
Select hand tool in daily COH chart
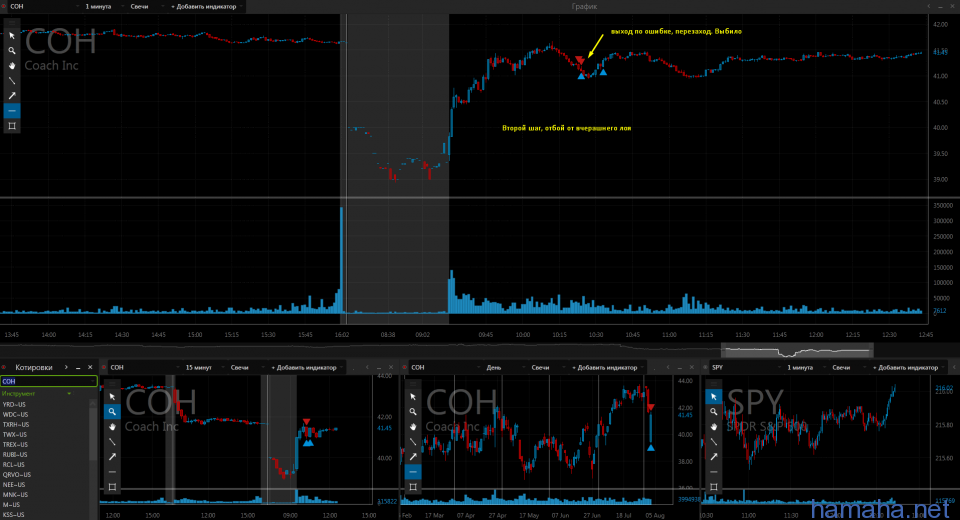point(413,427)
